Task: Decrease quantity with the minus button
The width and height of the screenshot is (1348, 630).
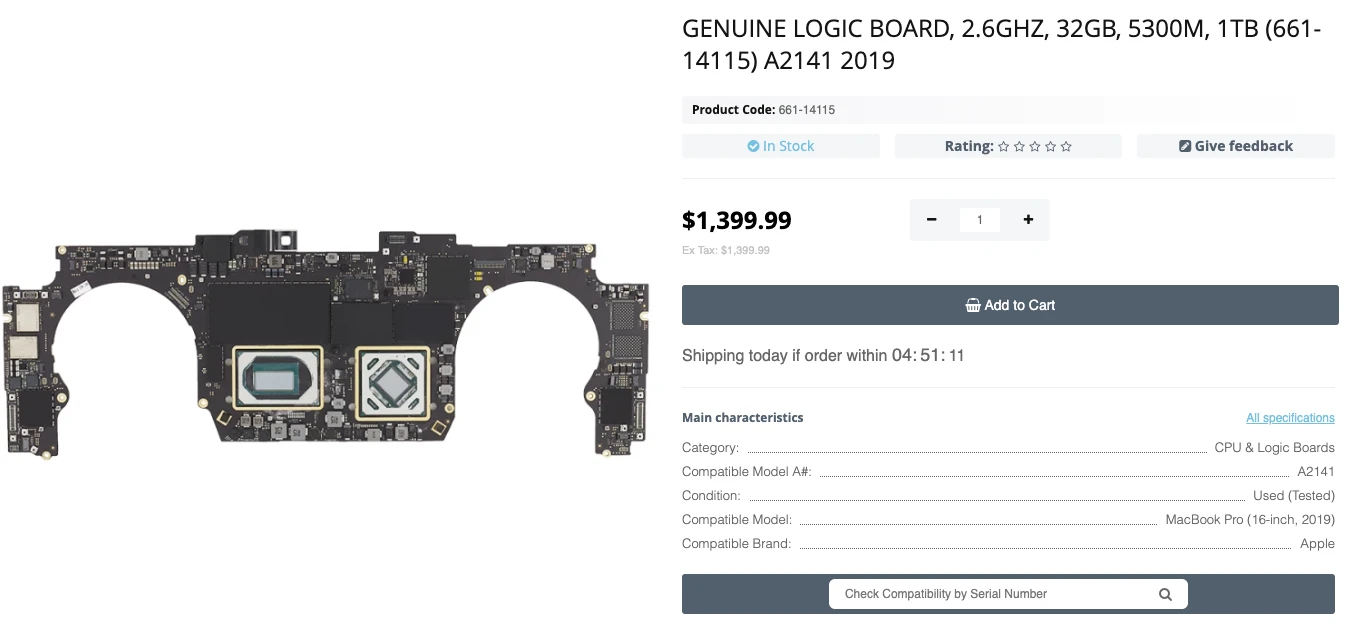Action: pos(932,220)
